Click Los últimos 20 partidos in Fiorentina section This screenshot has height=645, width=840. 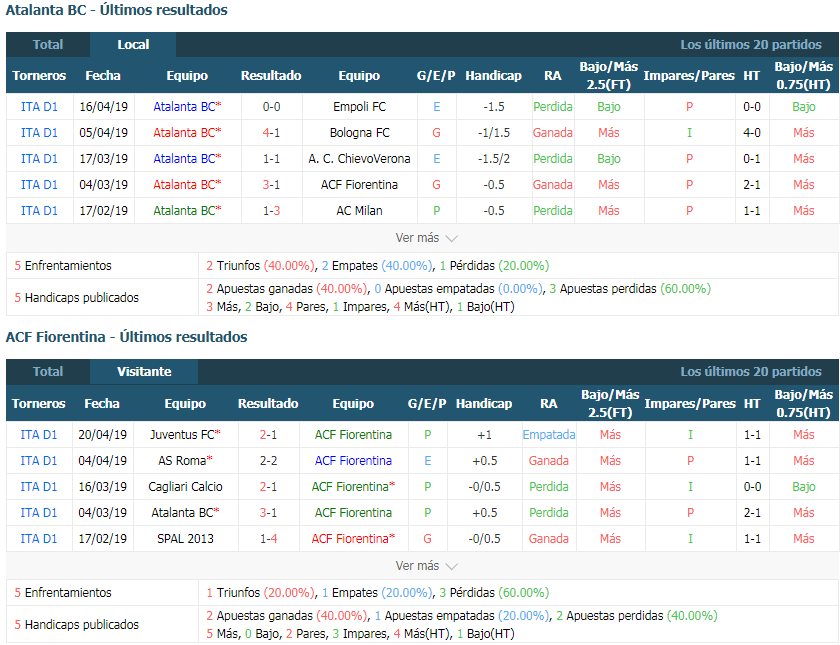pos(751,371)
